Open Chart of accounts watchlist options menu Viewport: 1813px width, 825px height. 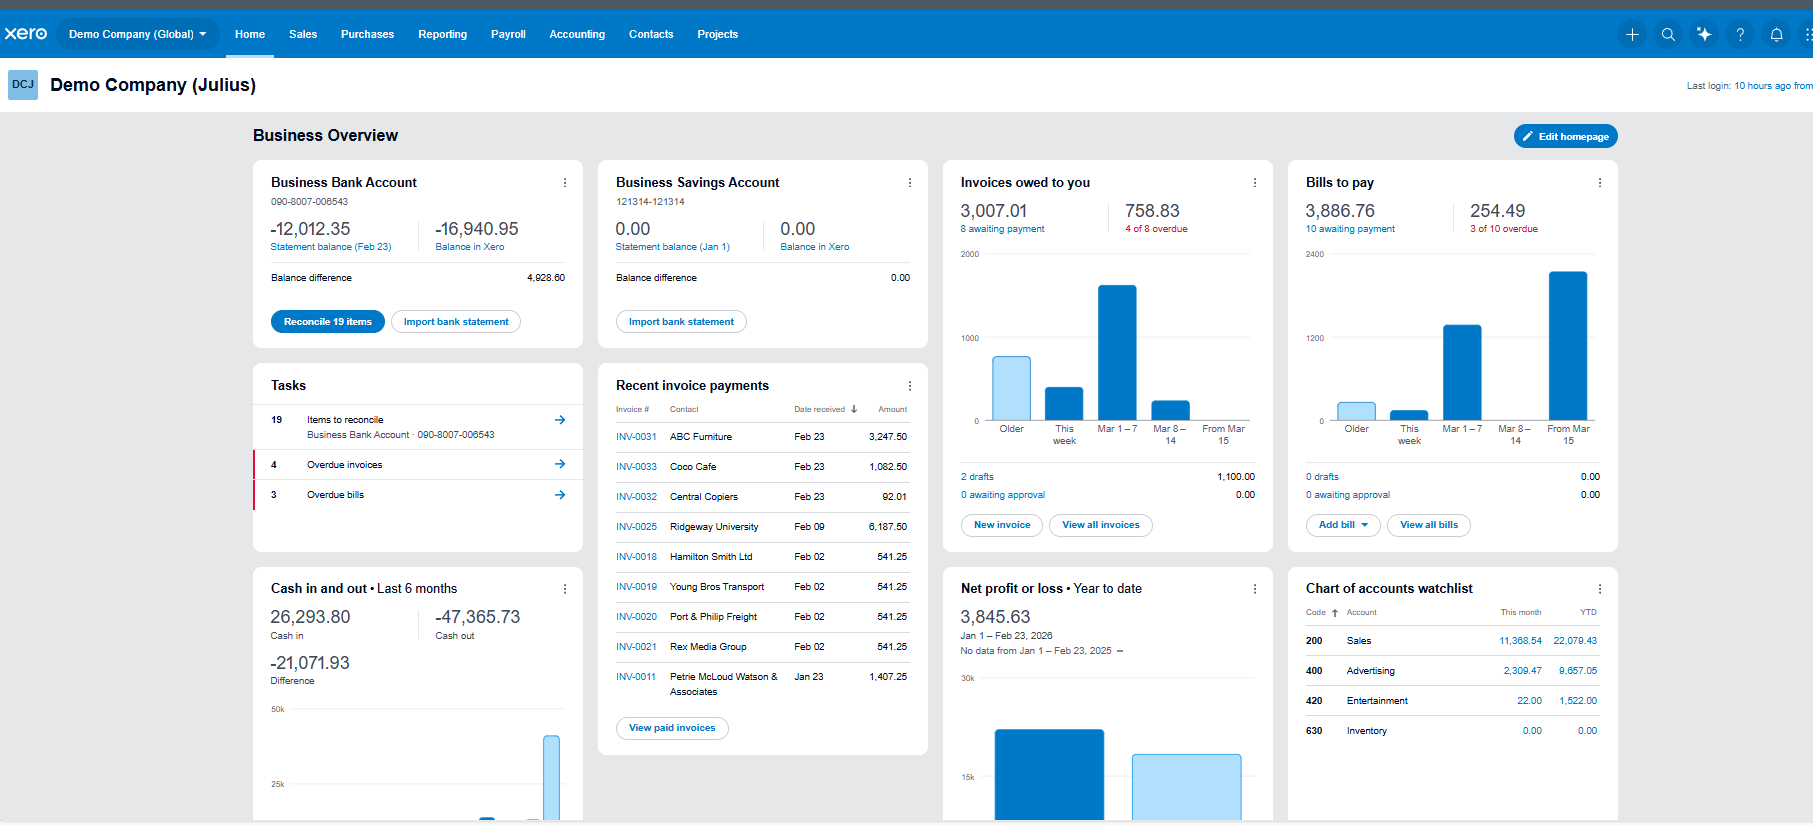(1600, 589)
